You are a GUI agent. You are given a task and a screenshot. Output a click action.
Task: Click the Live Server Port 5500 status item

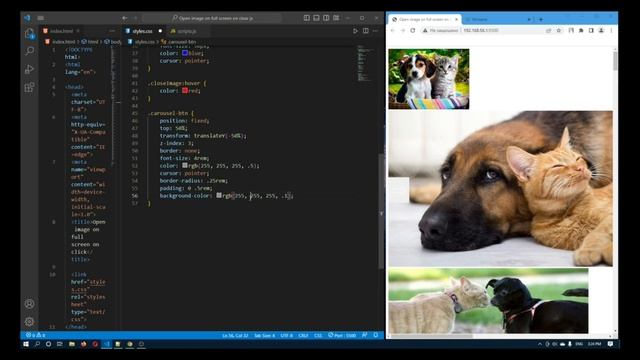[x=342, y=335]
